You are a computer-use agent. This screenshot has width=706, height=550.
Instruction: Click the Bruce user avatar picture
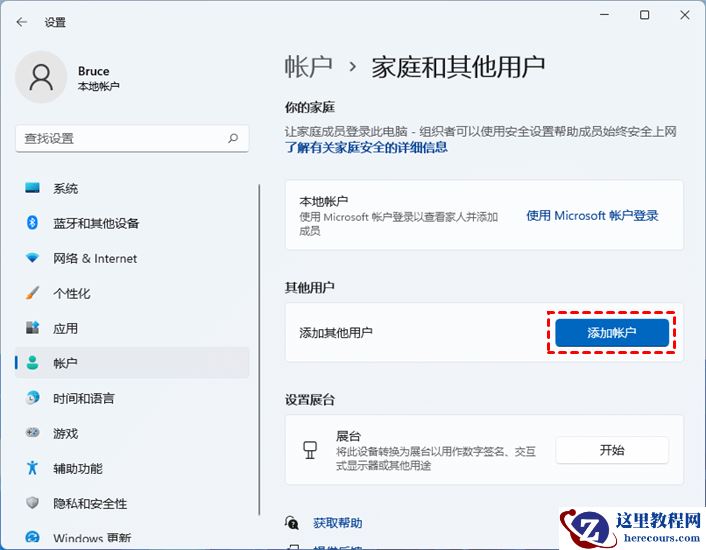click(41, 77)
